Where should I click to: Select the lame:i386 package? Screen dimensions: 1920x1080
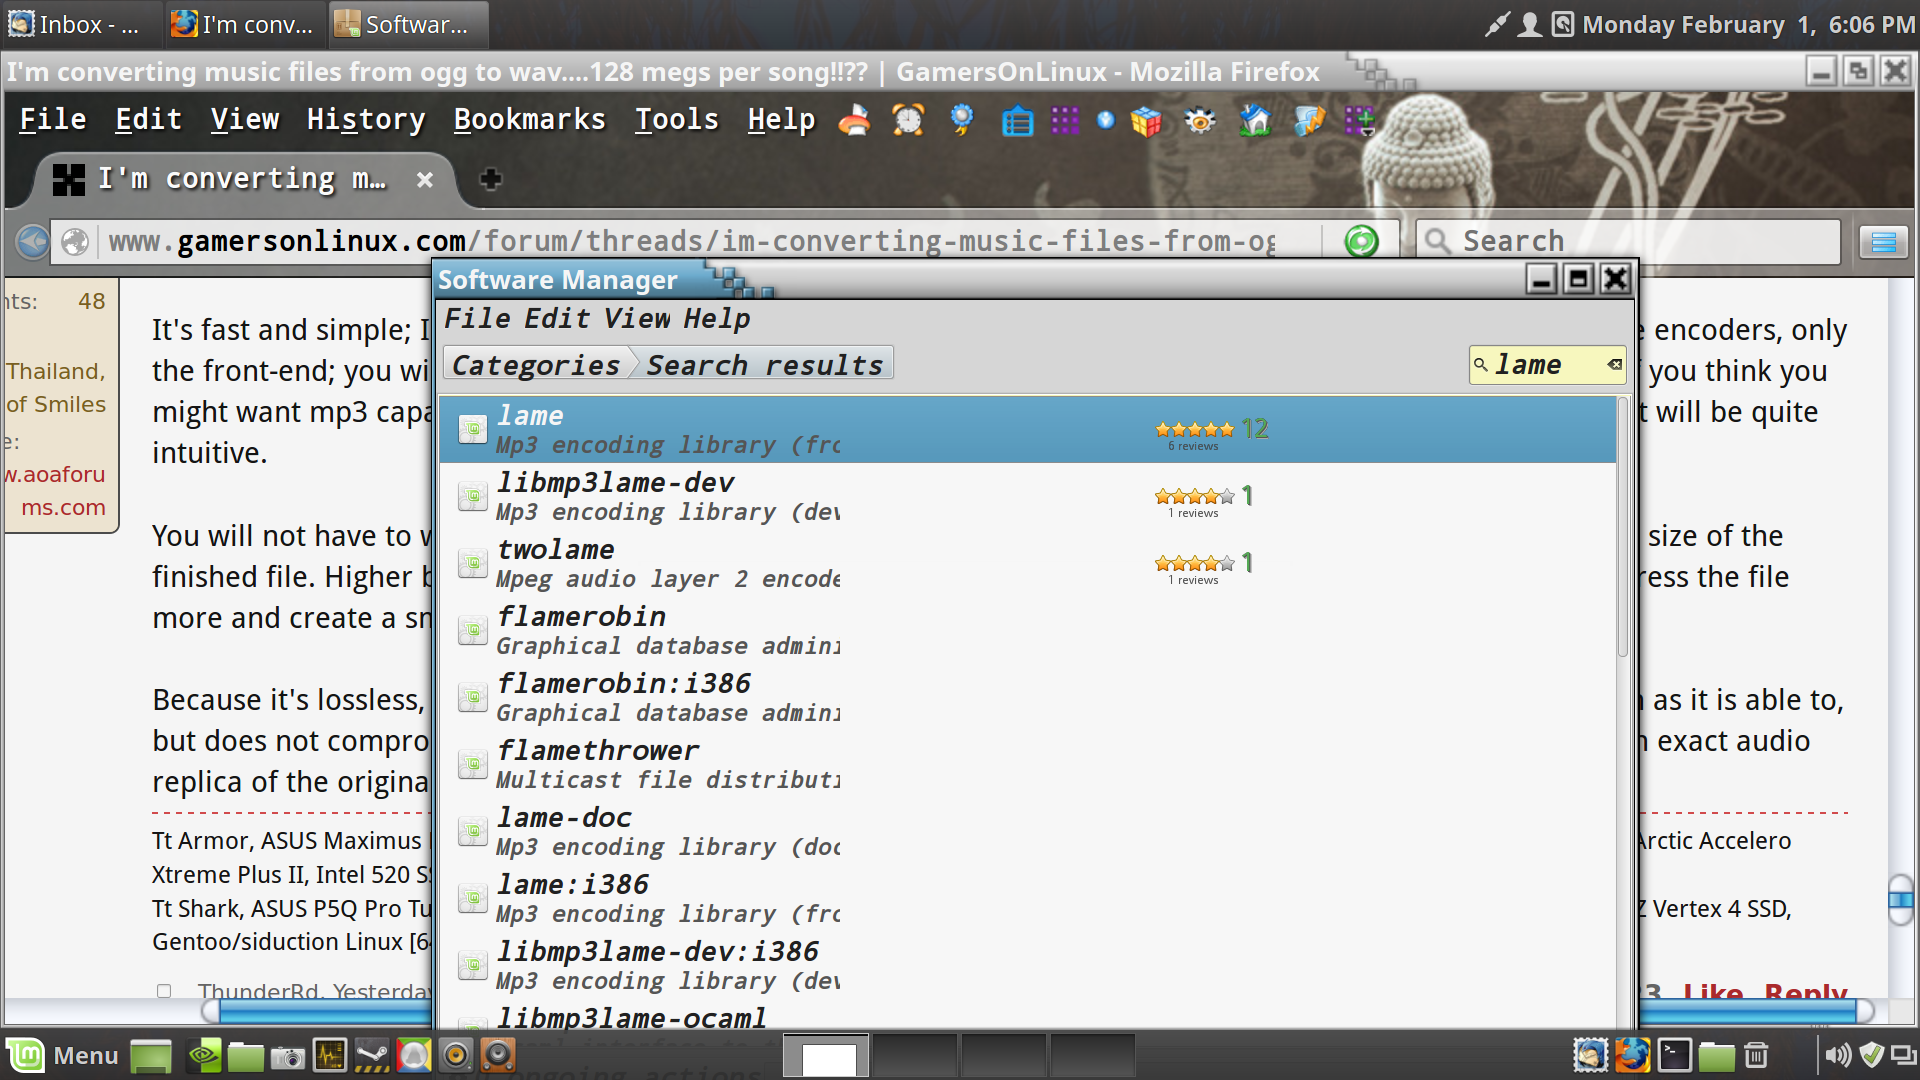pyautogui.click(x=1027, y=898)
